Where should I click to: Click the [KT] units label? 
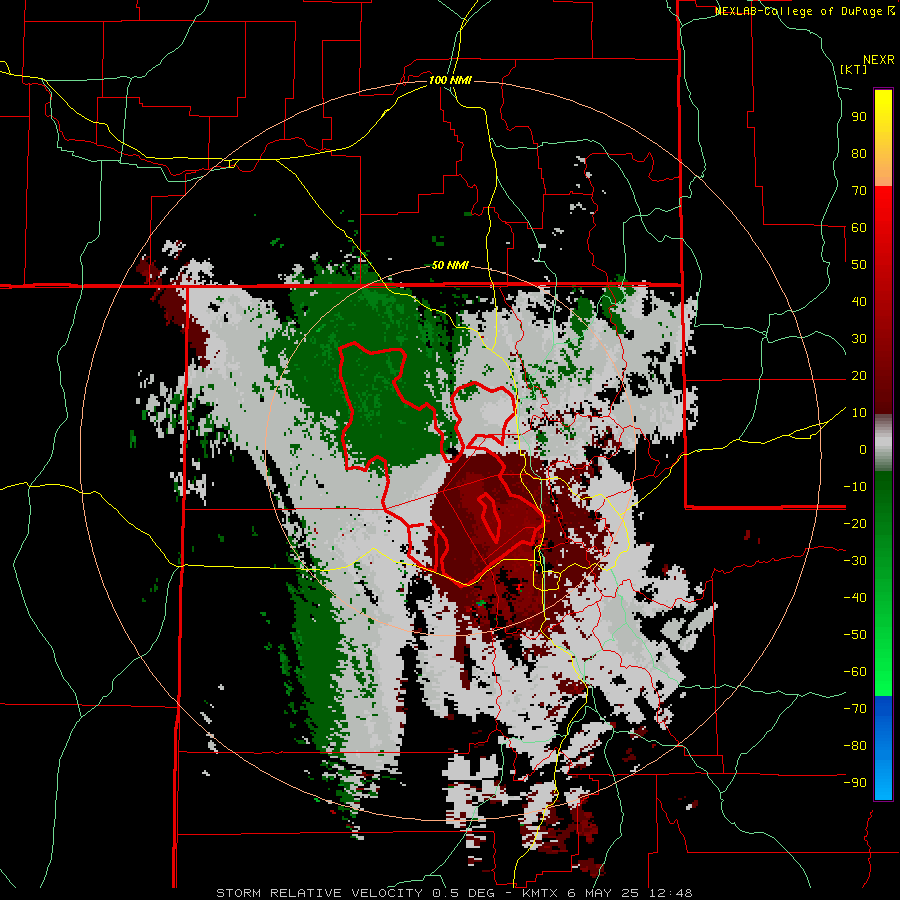pyautogui.click(x=854, y=69)
